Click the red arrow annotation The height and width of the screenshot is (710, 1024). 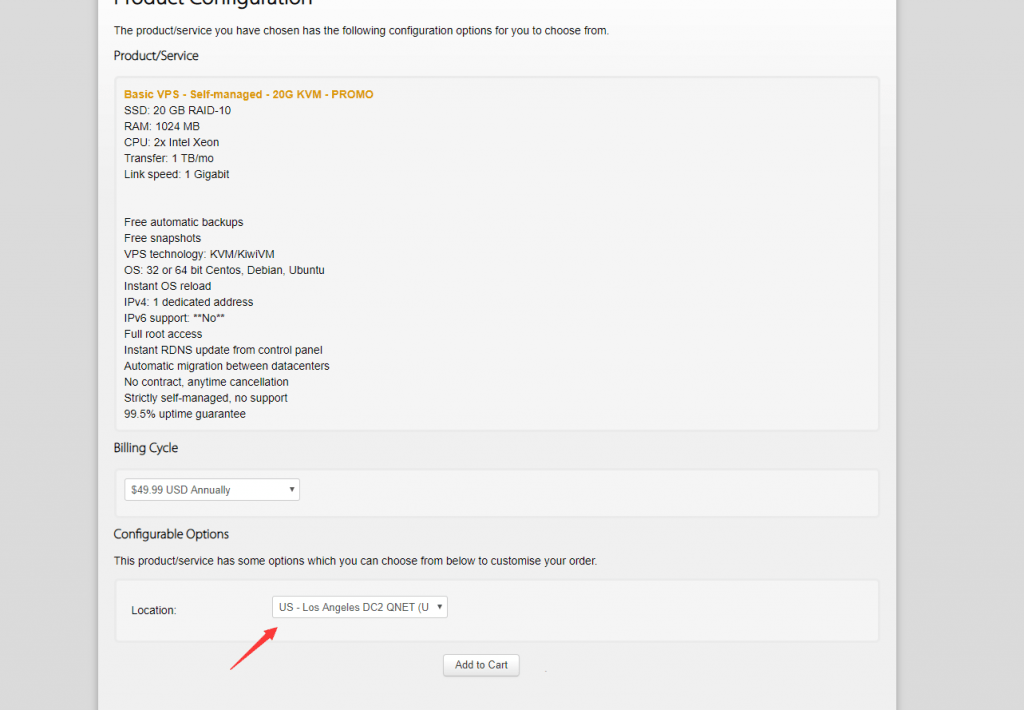[x=254, y=647]
